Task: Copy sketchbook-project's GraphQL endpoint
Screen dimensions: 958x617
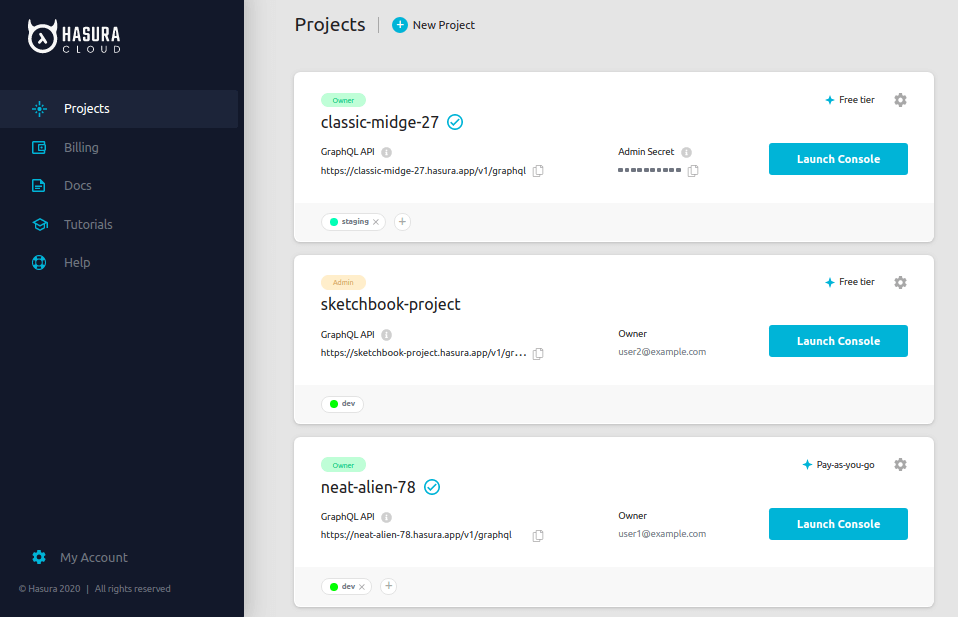Action: point(538,353)
